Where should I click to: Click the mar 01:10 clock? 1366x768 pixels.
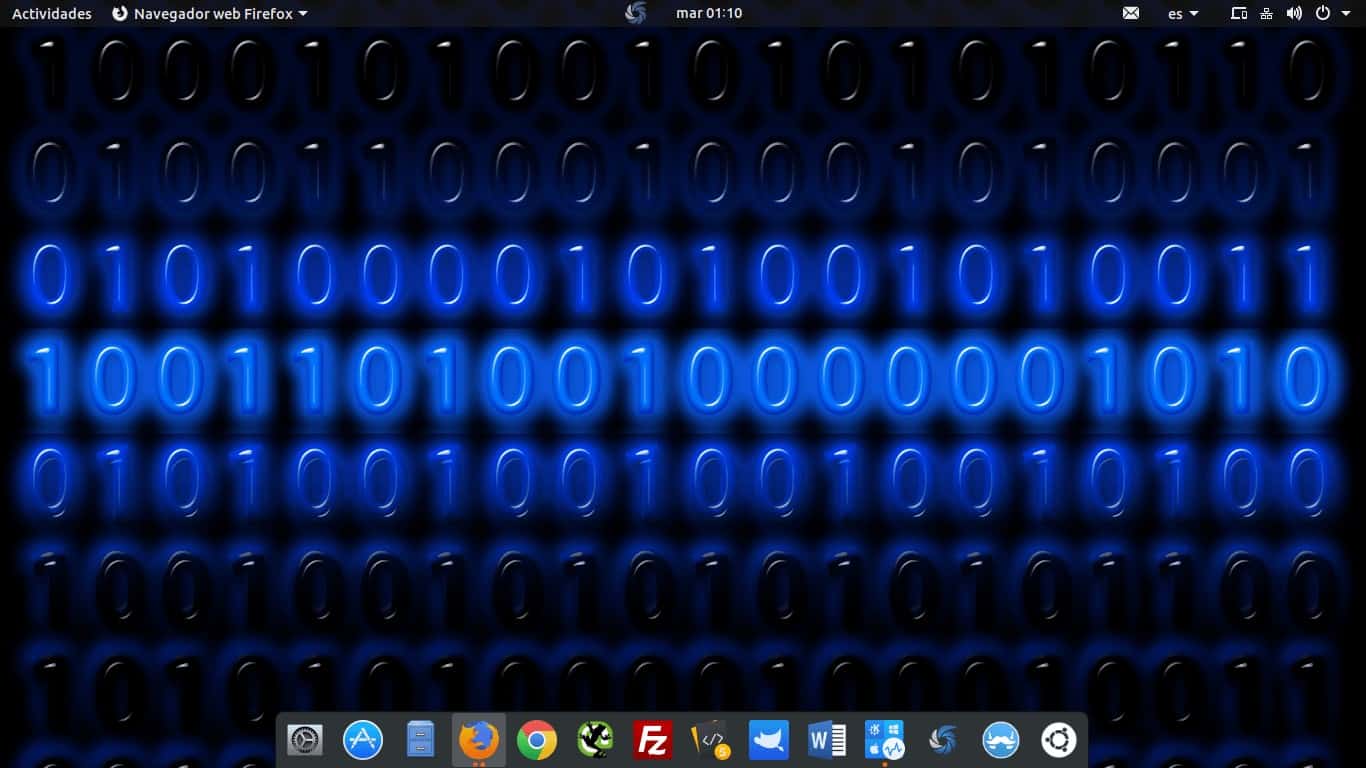pyautogui.click(x=709, y=13)
